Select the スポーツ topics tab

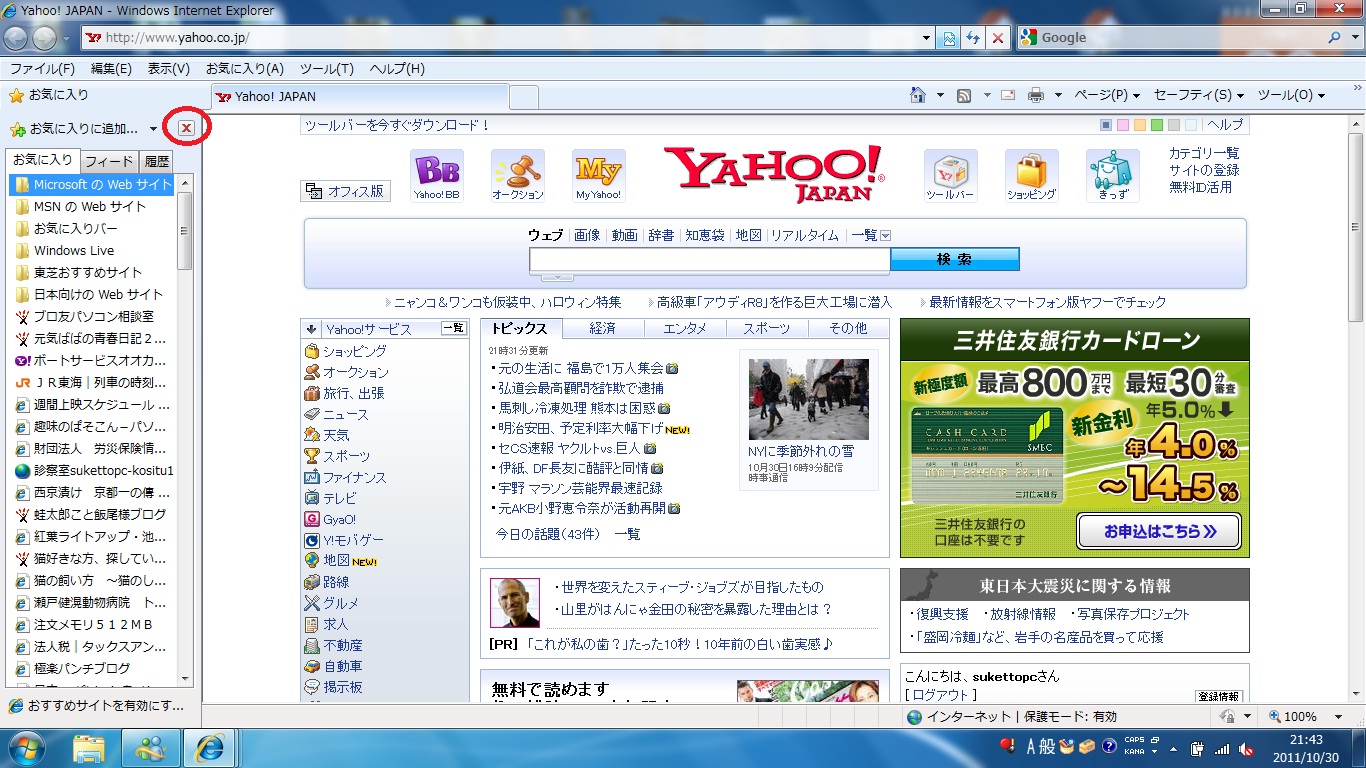[766, 328]
